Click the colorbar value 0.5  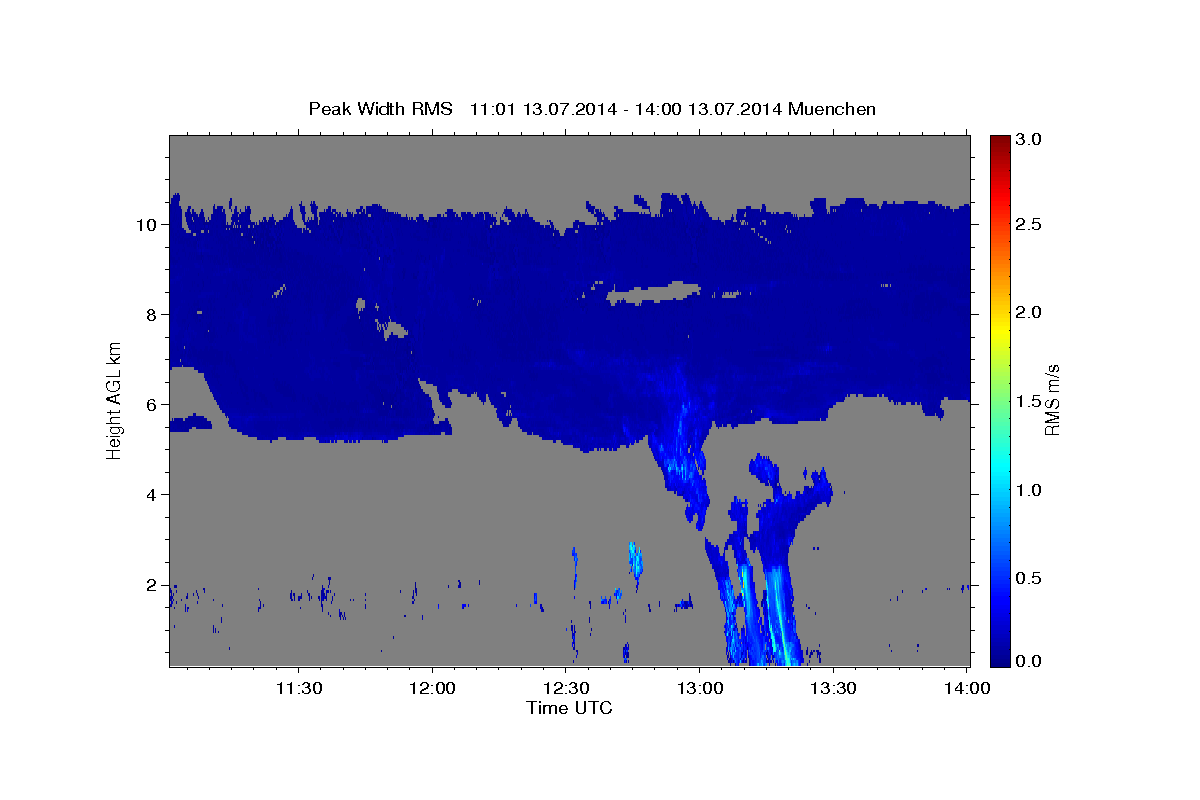point(1030,578)
